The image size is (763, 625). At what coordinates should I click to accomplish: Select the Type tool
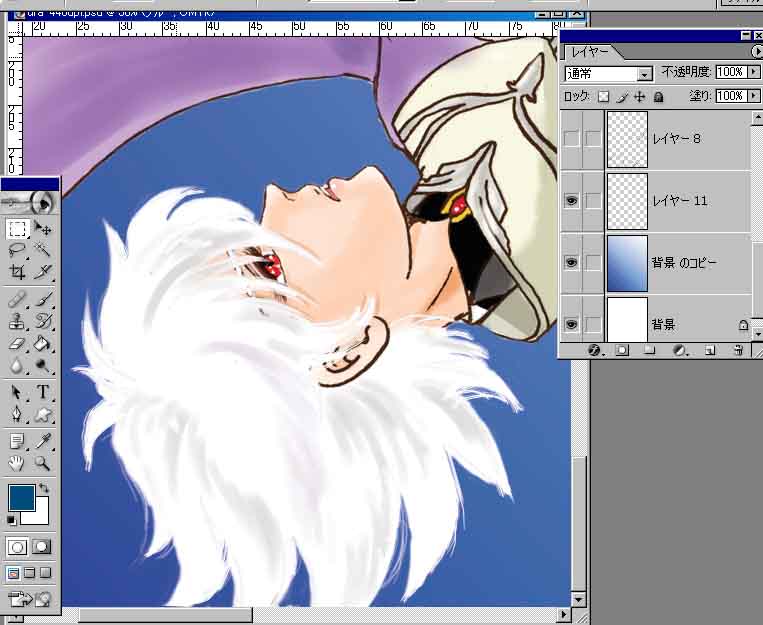[43, 392]
